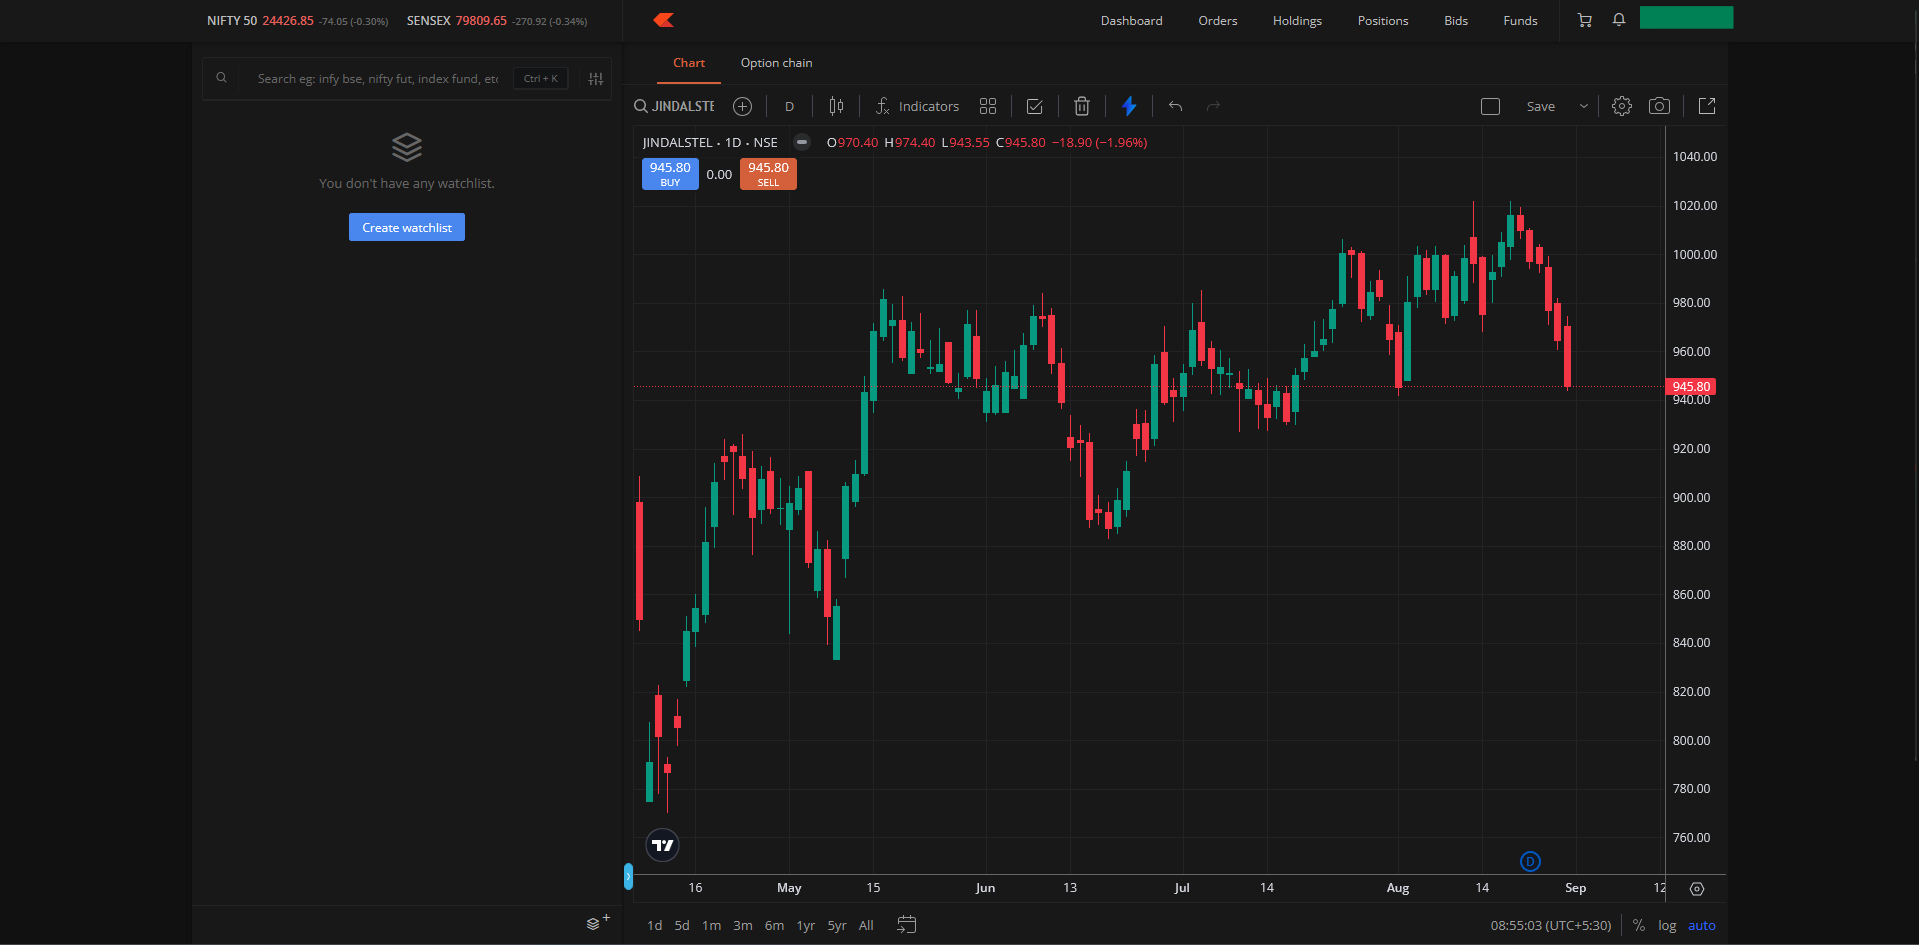Click the candlestick chart style icon
This screenshot has height=945, width=1919.
(836, 106)
